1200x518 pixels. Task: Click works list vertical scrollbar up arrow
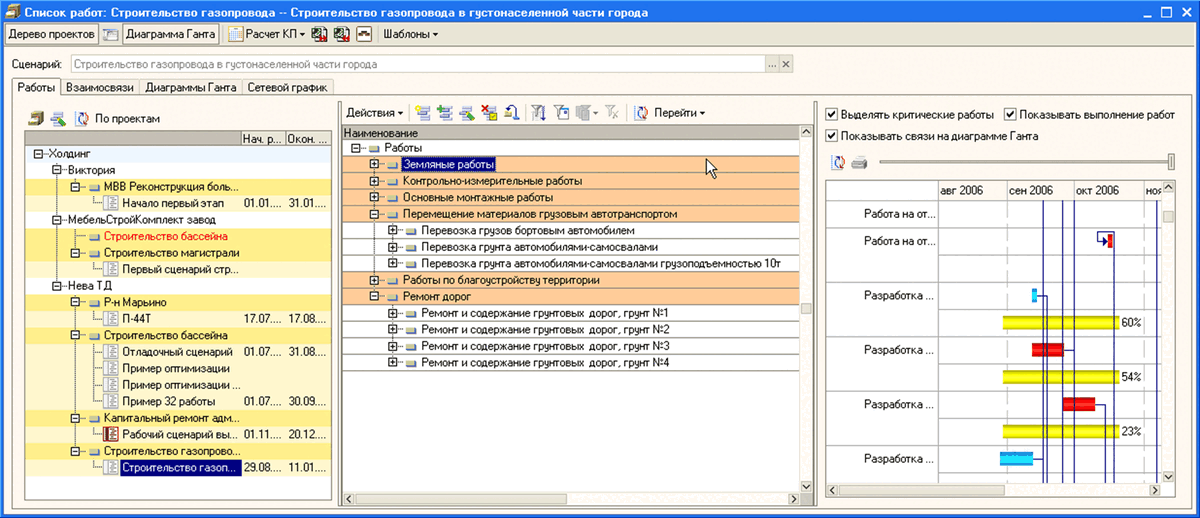click(806, 133)
